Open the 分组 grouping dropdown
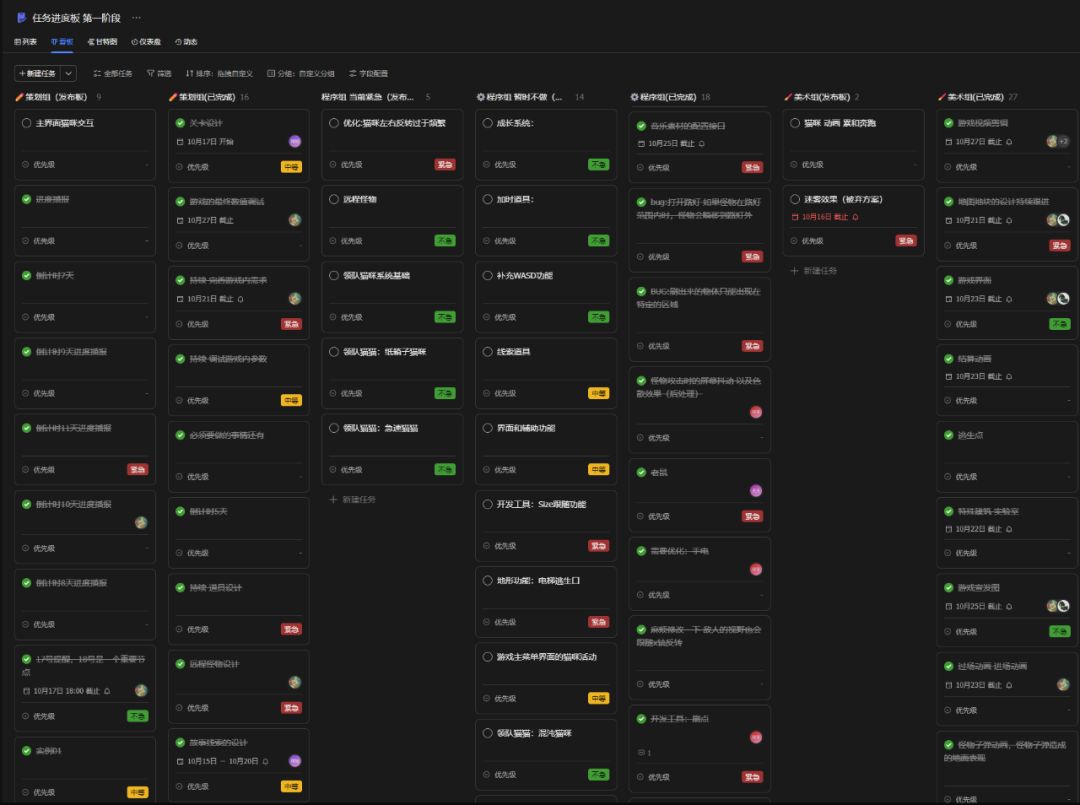The width and height of the screenshot is (1080, 805). point(301,73)
